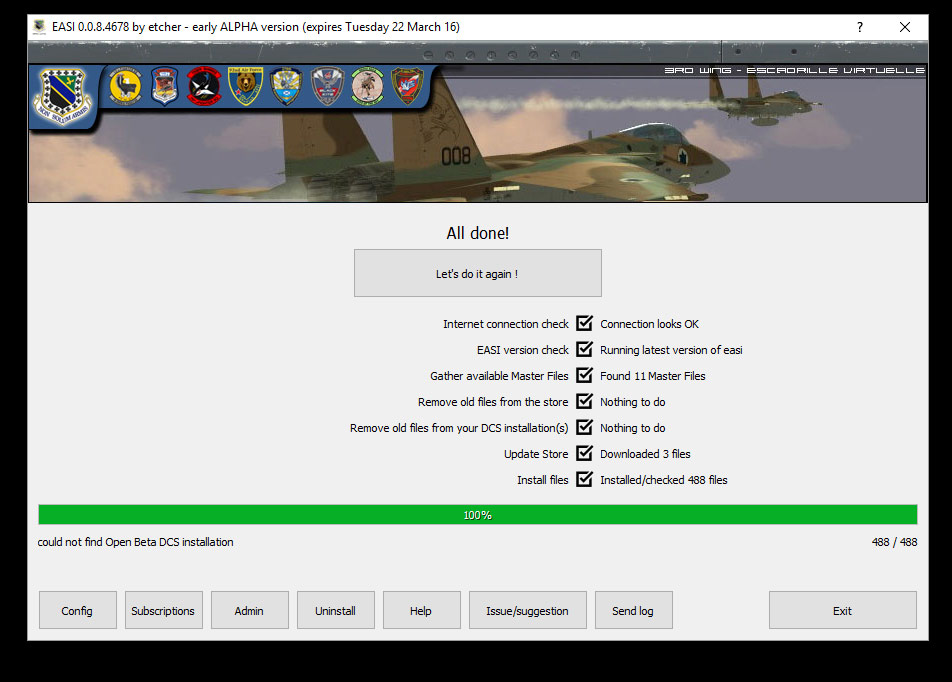The height and width of the screenshot is (682, 952).
Task: Open the Subscriptions dialog
Action: click(x=163, y=610)
